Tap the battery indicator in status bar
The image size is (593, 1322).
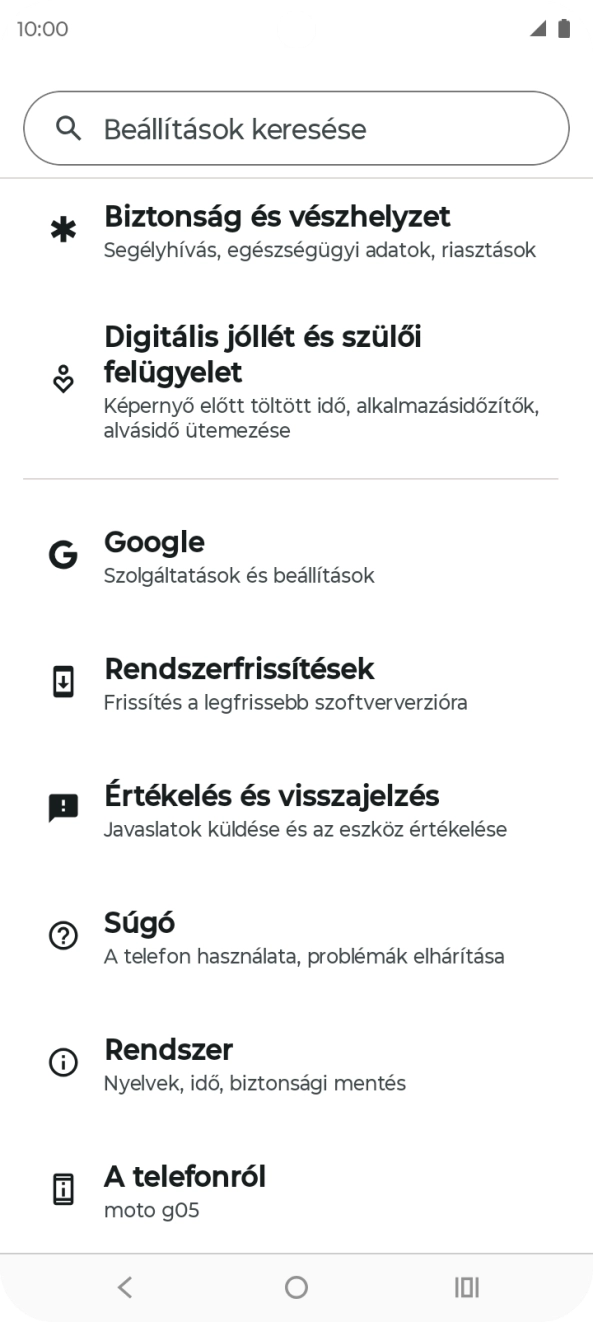[564, 28]
